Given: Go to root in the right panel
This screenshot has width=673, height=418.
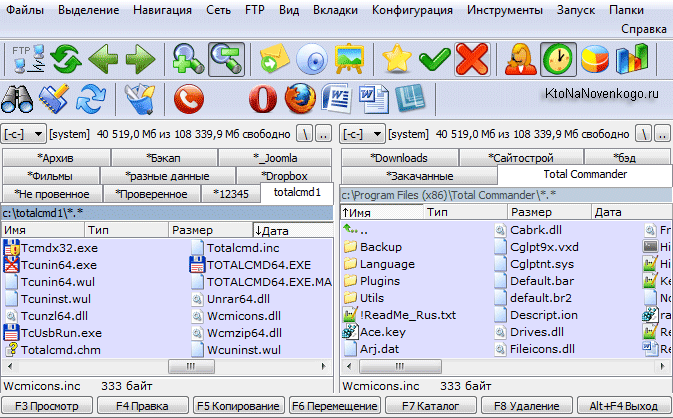Looking at the screenshot, I should 644,134.
